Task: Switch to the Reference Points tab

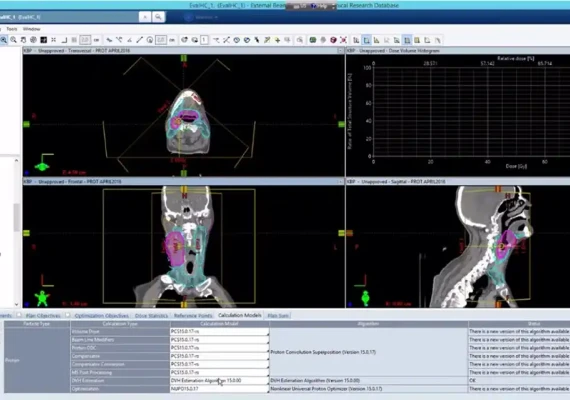Action: coord(193,315)
